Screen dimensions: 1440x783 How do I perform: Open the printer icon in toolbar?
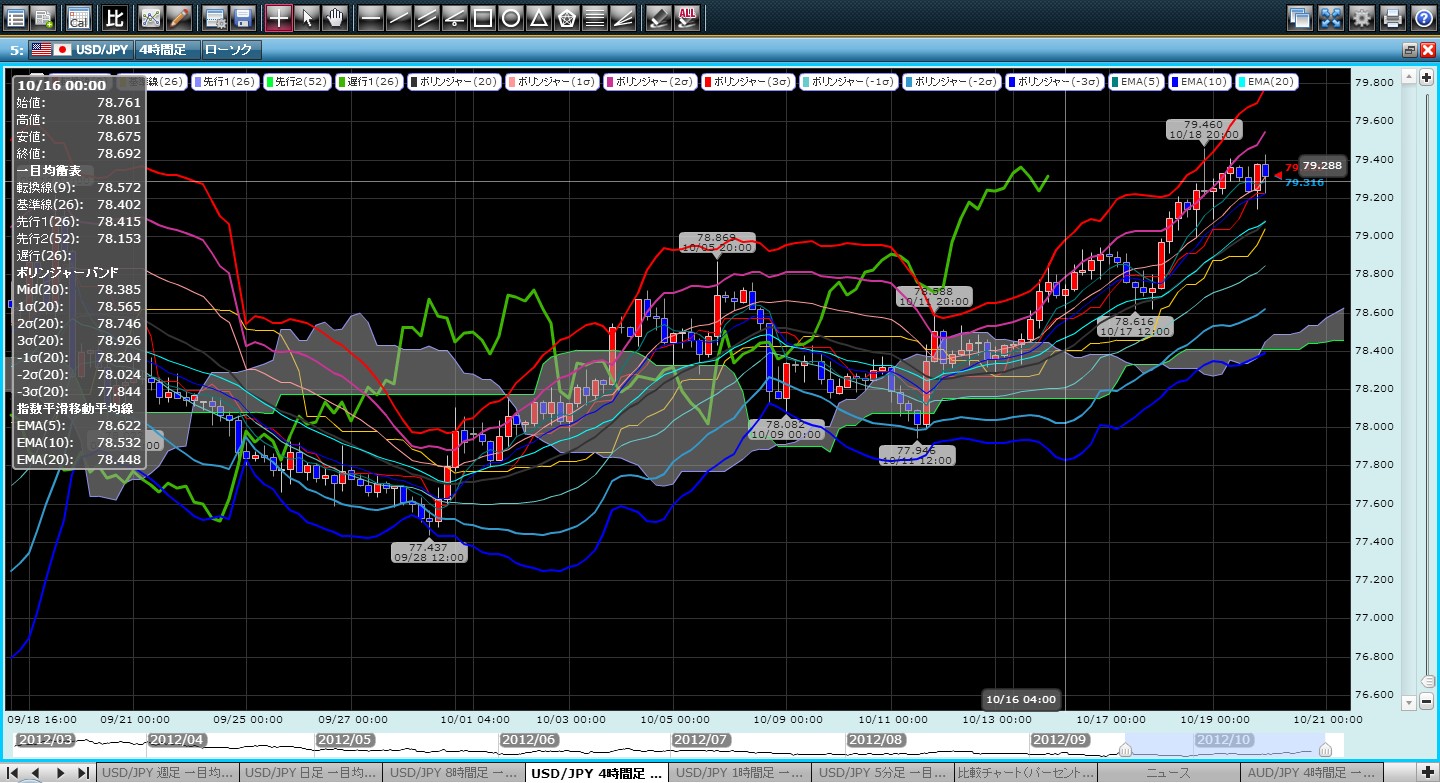click(1392, 17)
